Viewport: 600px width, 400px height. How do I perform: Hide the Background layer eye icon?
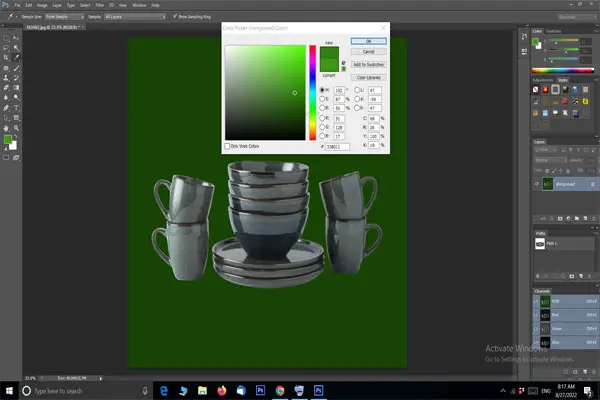tap(536, 184)
